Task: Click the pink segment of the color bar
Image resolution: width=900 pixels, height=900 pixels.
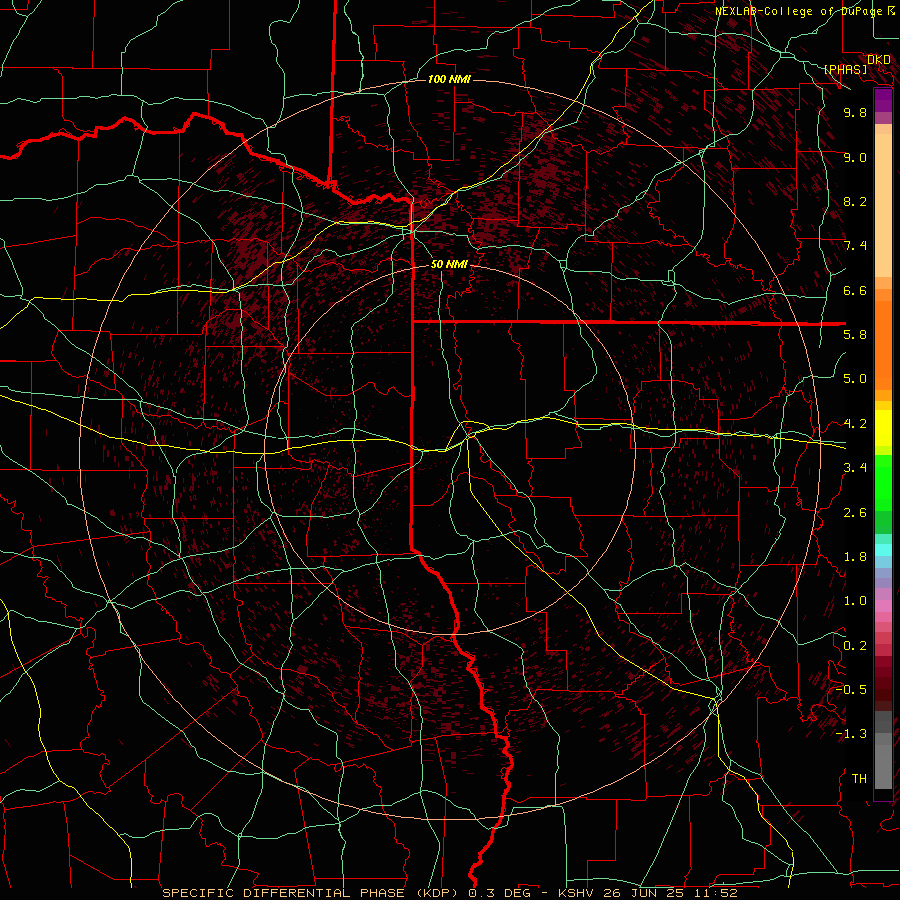Action: click(883, 606)
